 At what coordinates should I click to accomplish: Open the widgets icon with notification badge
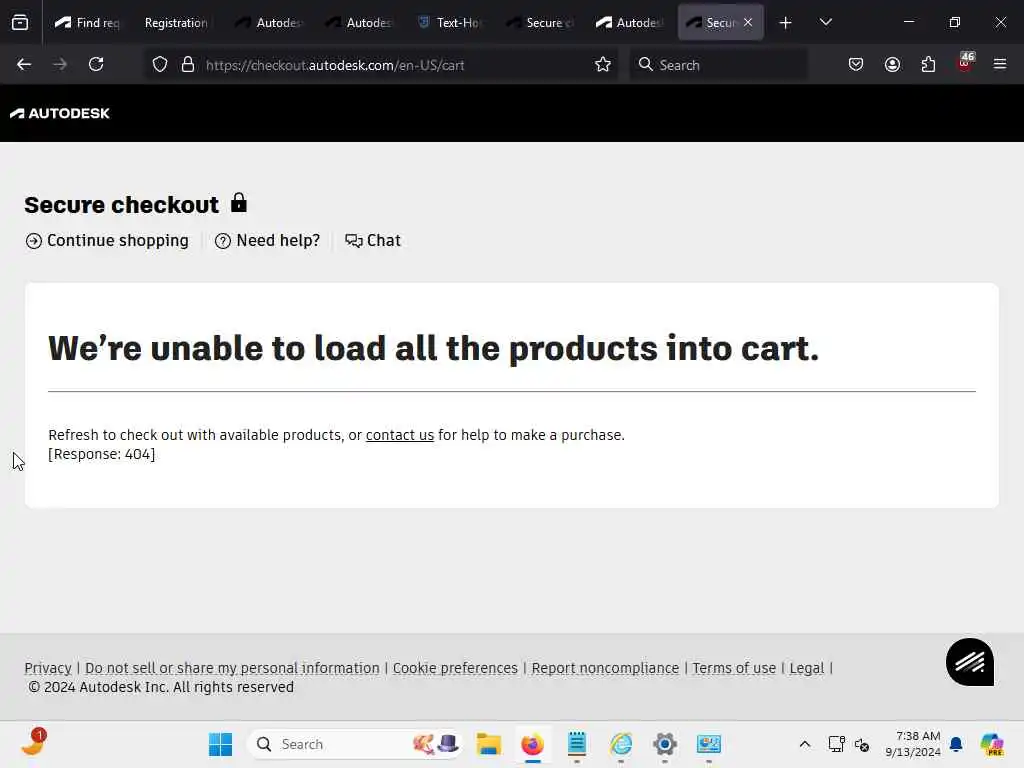[33, 743]
